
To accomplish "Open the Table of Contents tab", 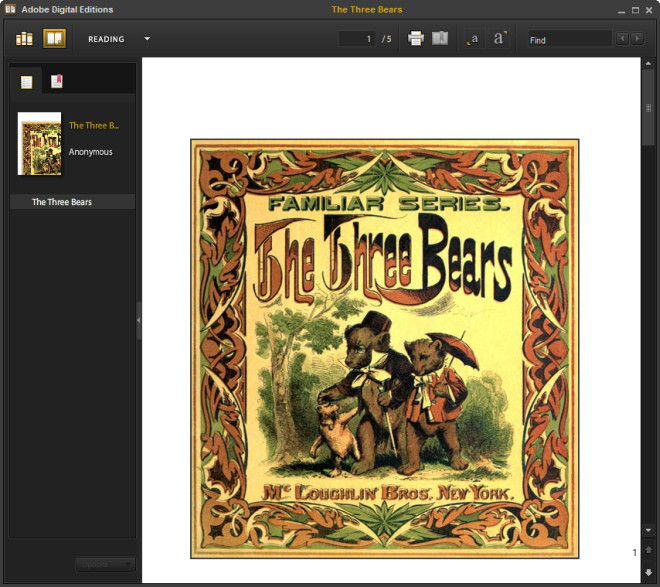I will coord(27,82).
